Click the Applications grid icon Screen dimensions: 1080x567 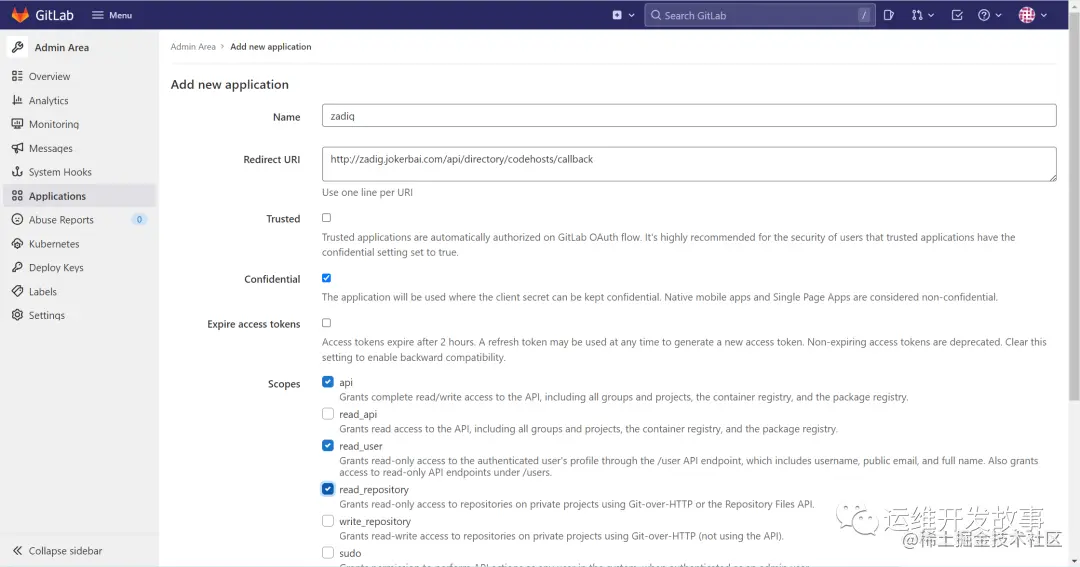click(x=17, y=196)
